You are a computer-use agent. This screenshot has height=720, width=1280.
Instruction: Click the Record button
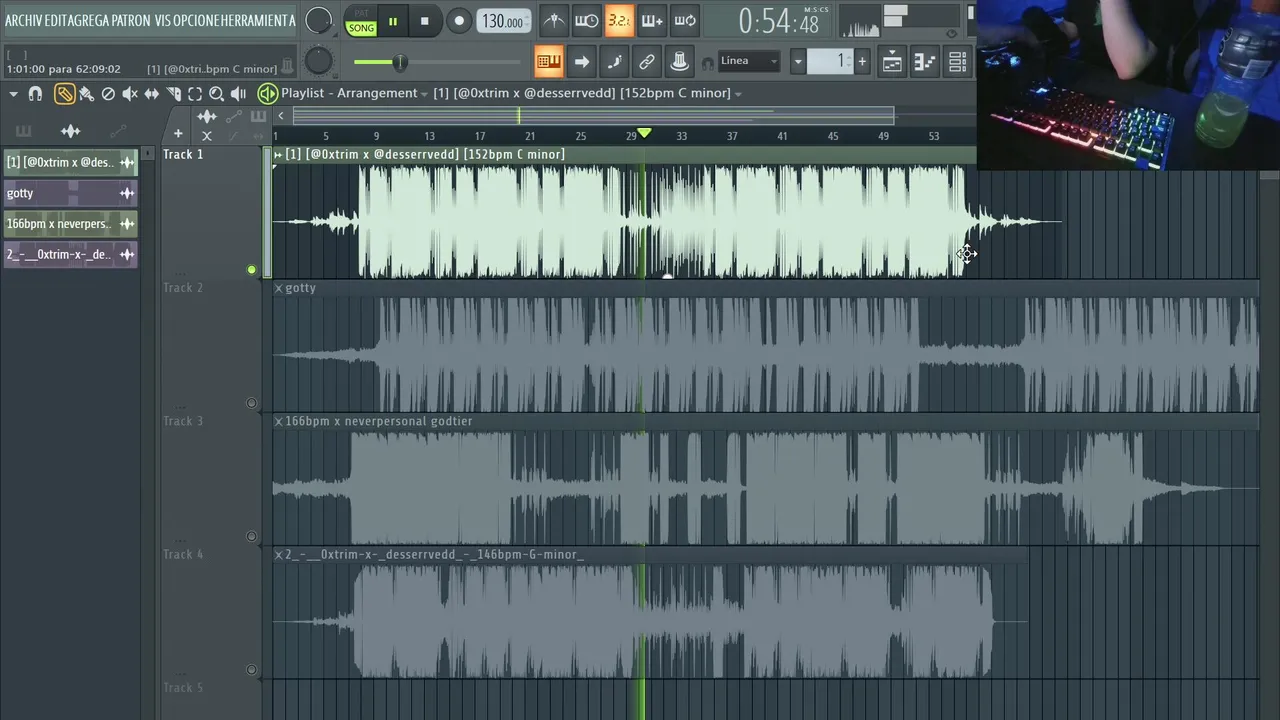(x=459, y=21)
